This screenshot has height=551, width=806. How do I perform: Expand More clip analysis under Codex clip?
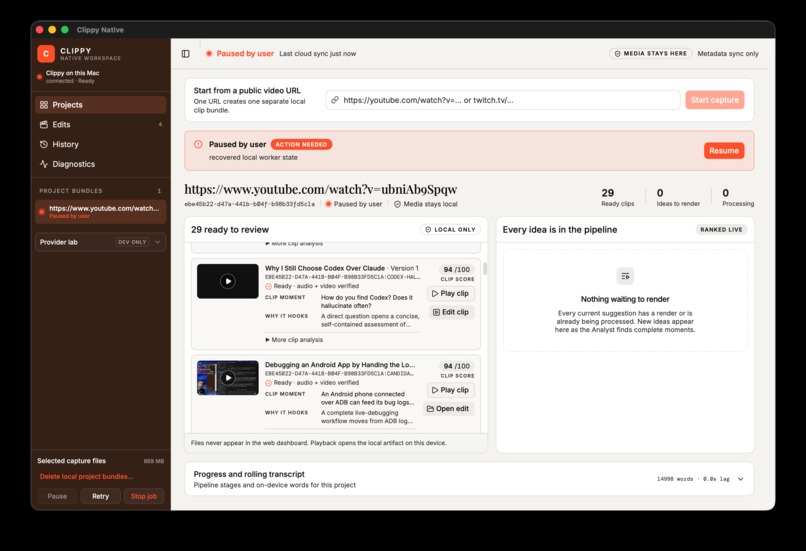[294, 340]
